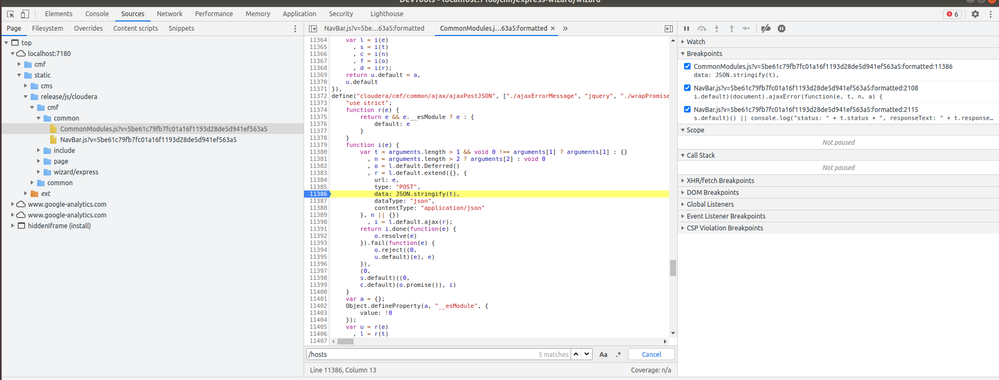The image size is (999, 380).
Task: Toggle pause on exceptions
Action: 782,29
